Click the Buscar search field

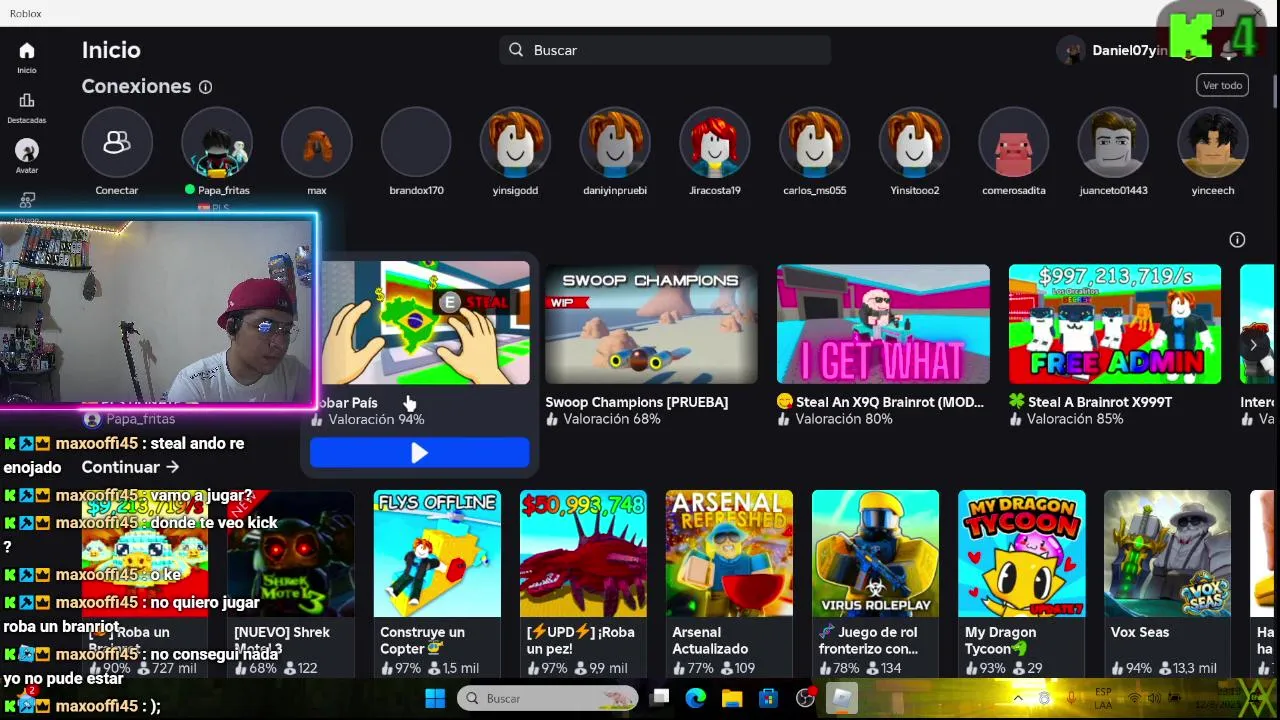click(665, 50)
